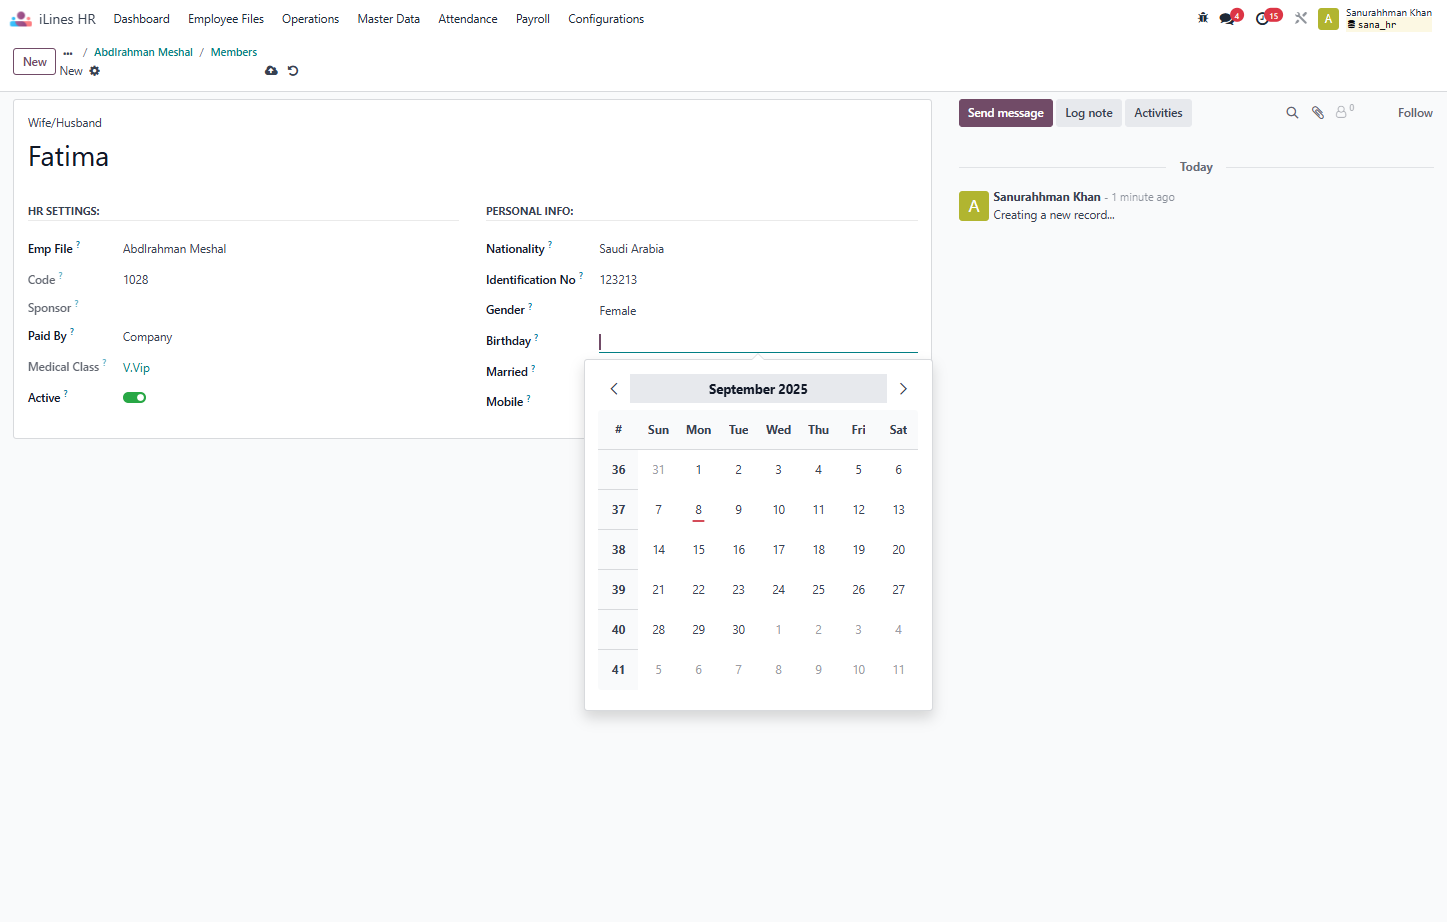Open the Payroll menu
The image size is (1447, 922).
(533, 19)
